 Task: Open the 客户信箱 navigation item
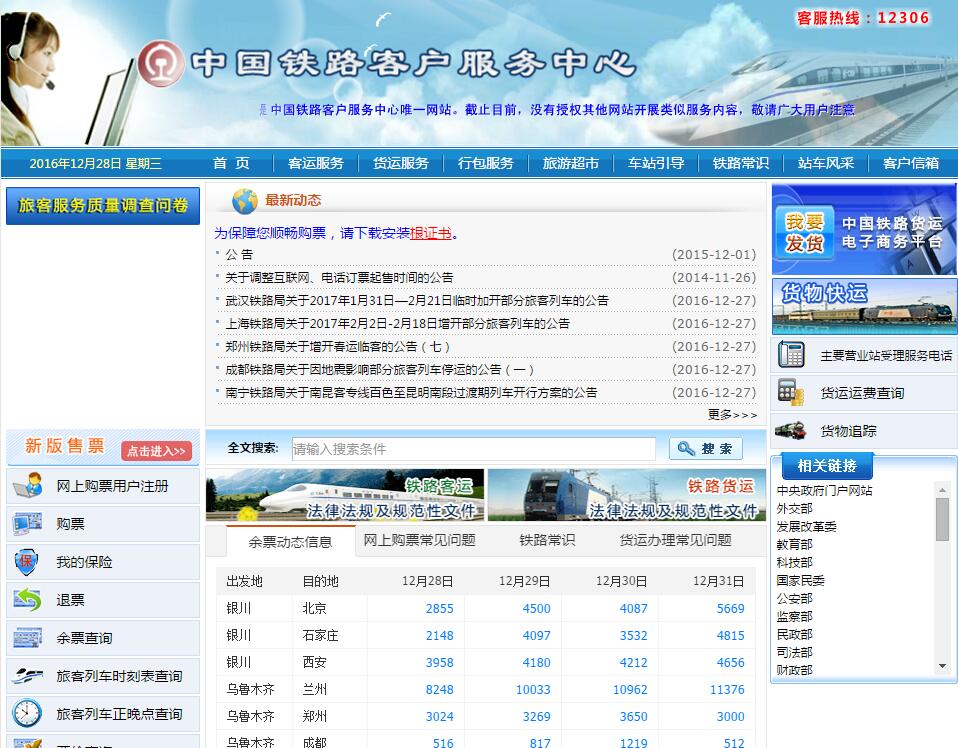(910, 163)
